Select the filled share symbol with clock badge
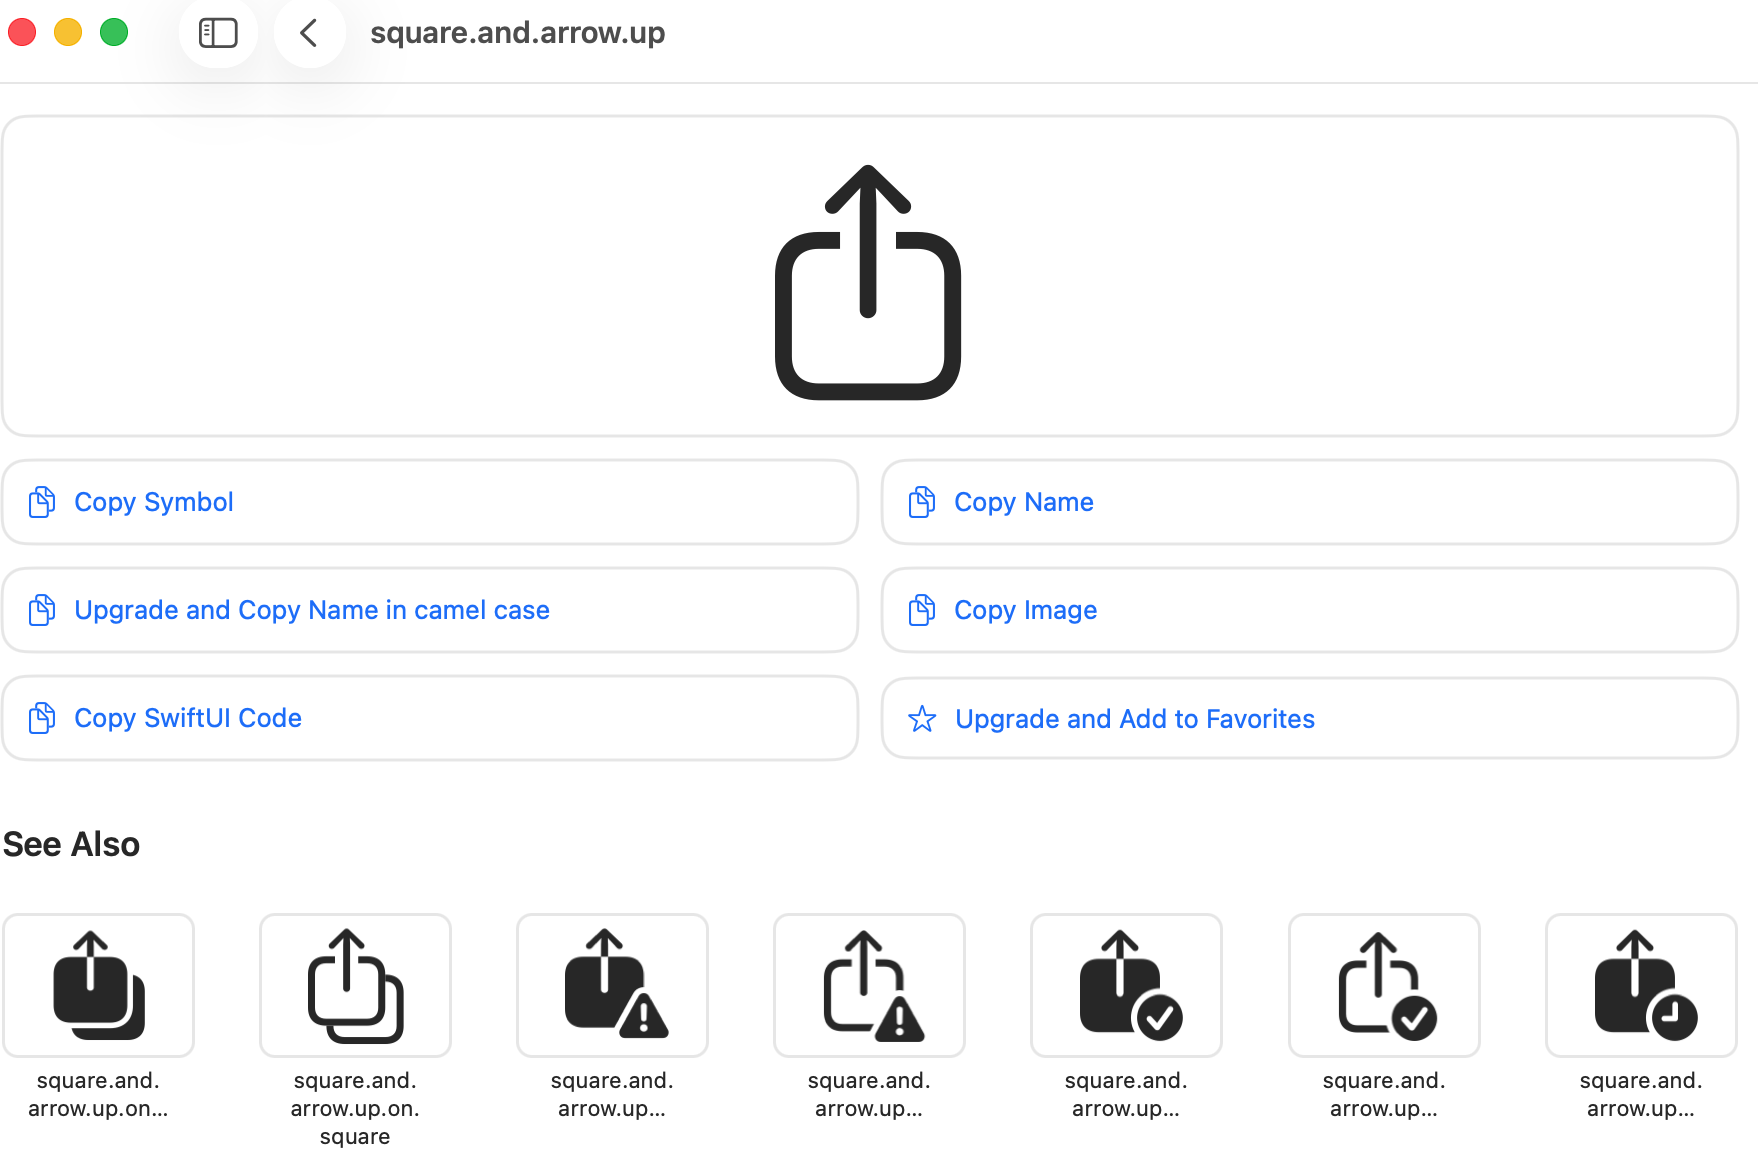 (1641, 985)
